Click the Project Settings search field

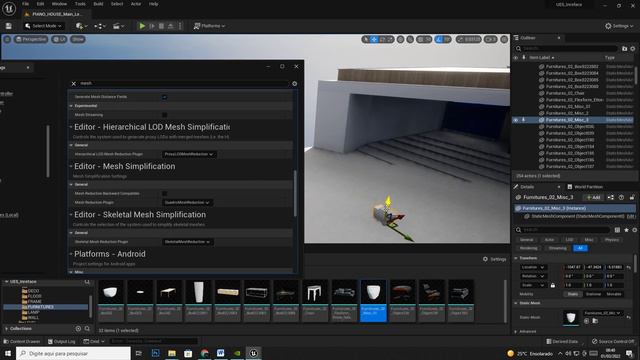184,83
